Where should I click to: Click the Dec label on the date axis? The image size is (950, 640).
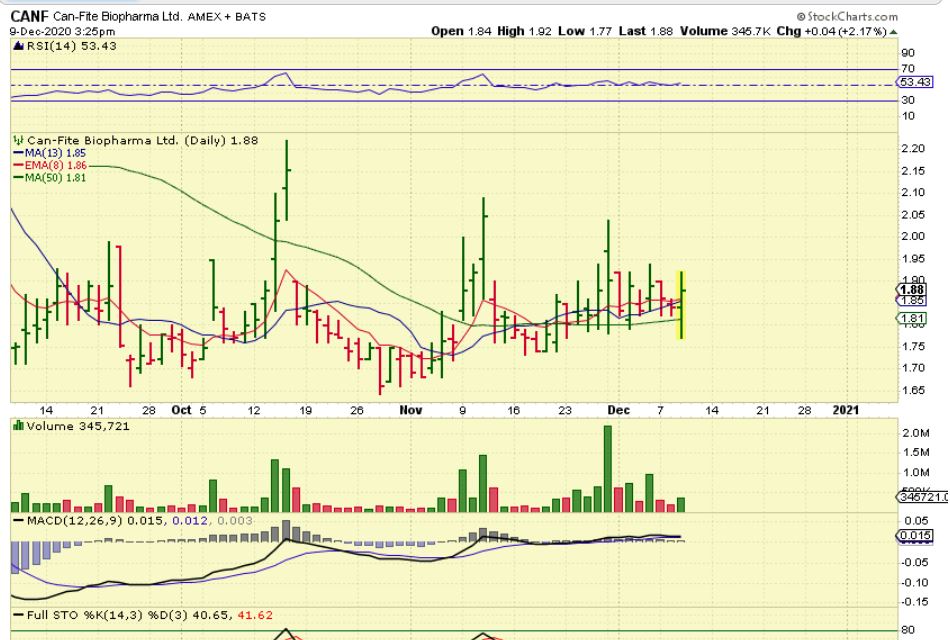(x=616, y=410)
